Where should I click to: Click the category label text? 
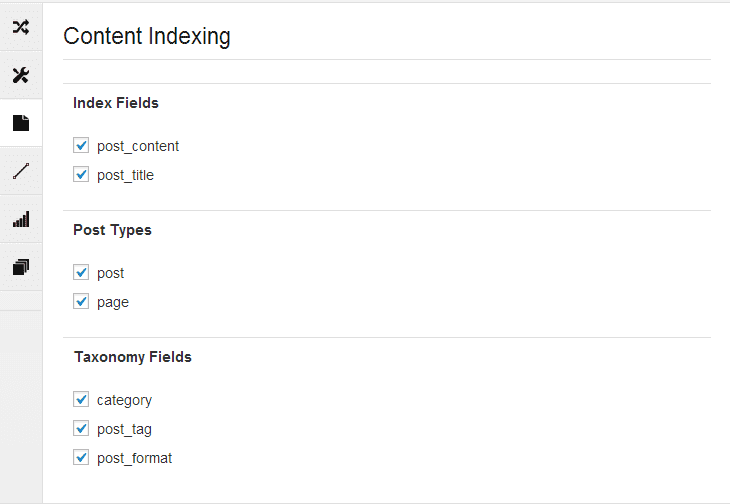click(124, 401)
